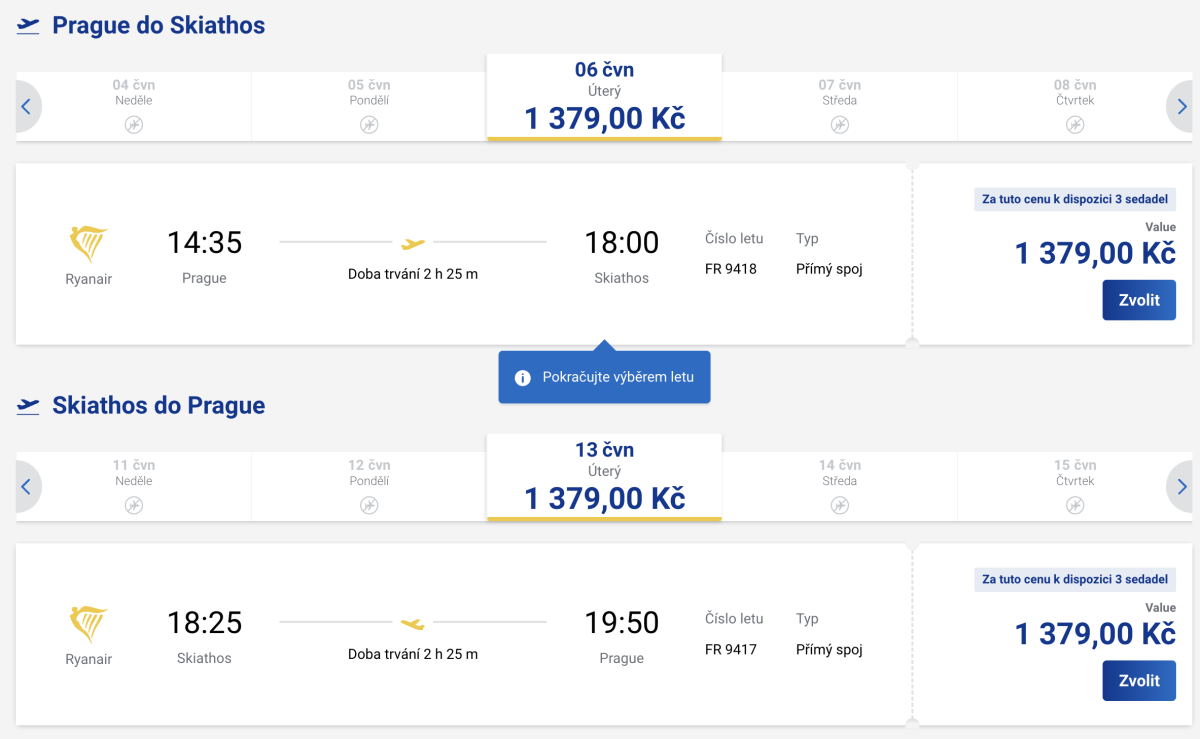This screenshot has height=739, width=1200.
Task: Pick the 14 čvn Středa date
Action: (x=839, y=485)
